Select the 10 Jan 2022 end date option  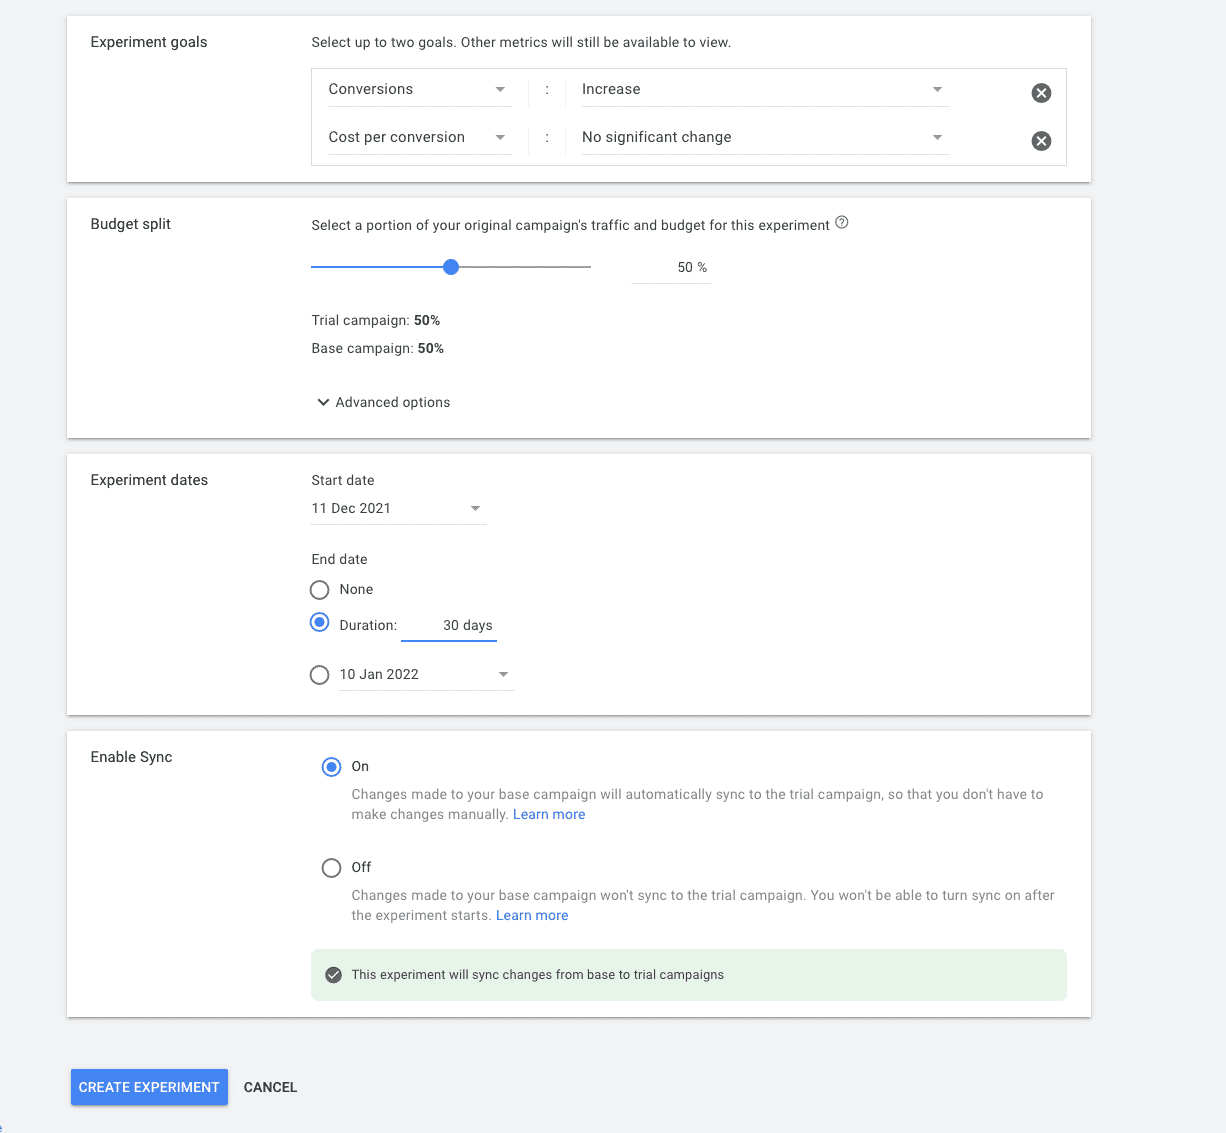click(319, 675)
